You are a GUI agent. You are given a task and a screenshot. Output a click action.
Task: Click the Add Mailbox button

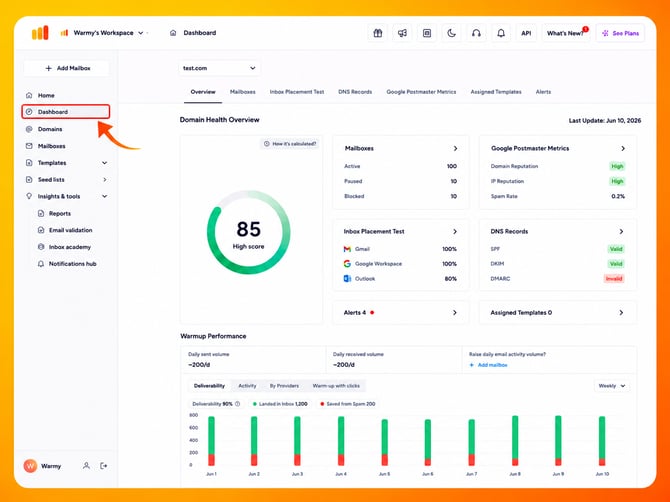pos(67,68)
